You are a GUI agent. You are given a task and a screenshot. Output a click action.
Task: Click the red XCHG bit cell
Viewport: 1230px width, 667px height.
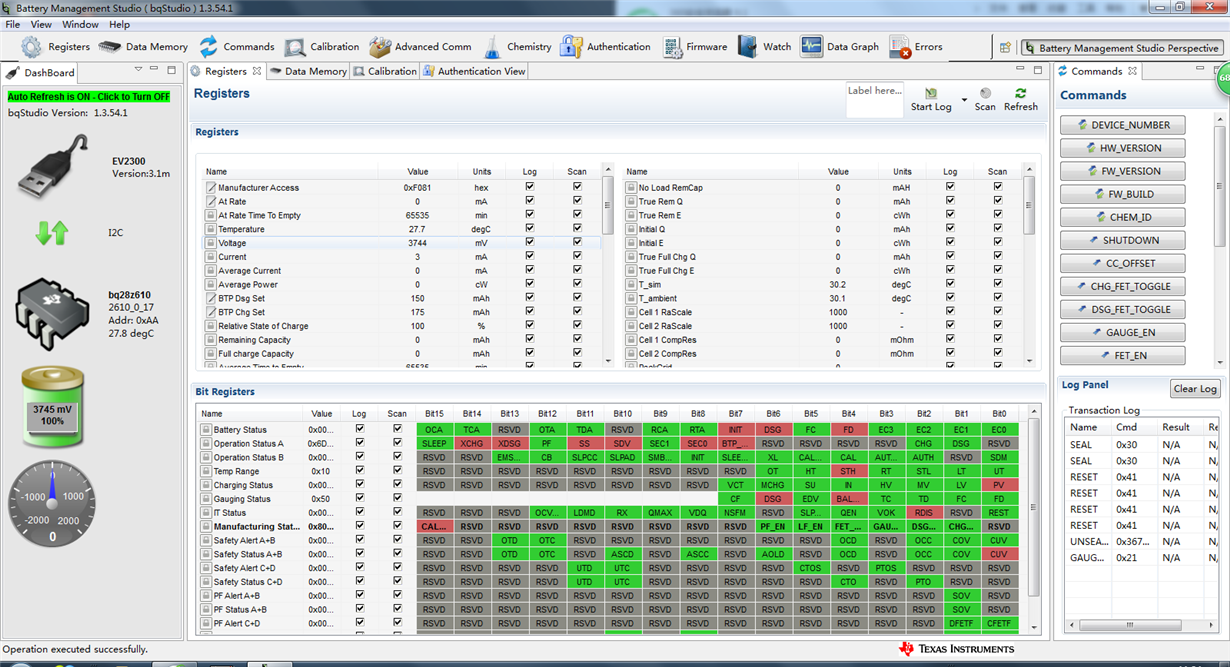click(472, 443)
